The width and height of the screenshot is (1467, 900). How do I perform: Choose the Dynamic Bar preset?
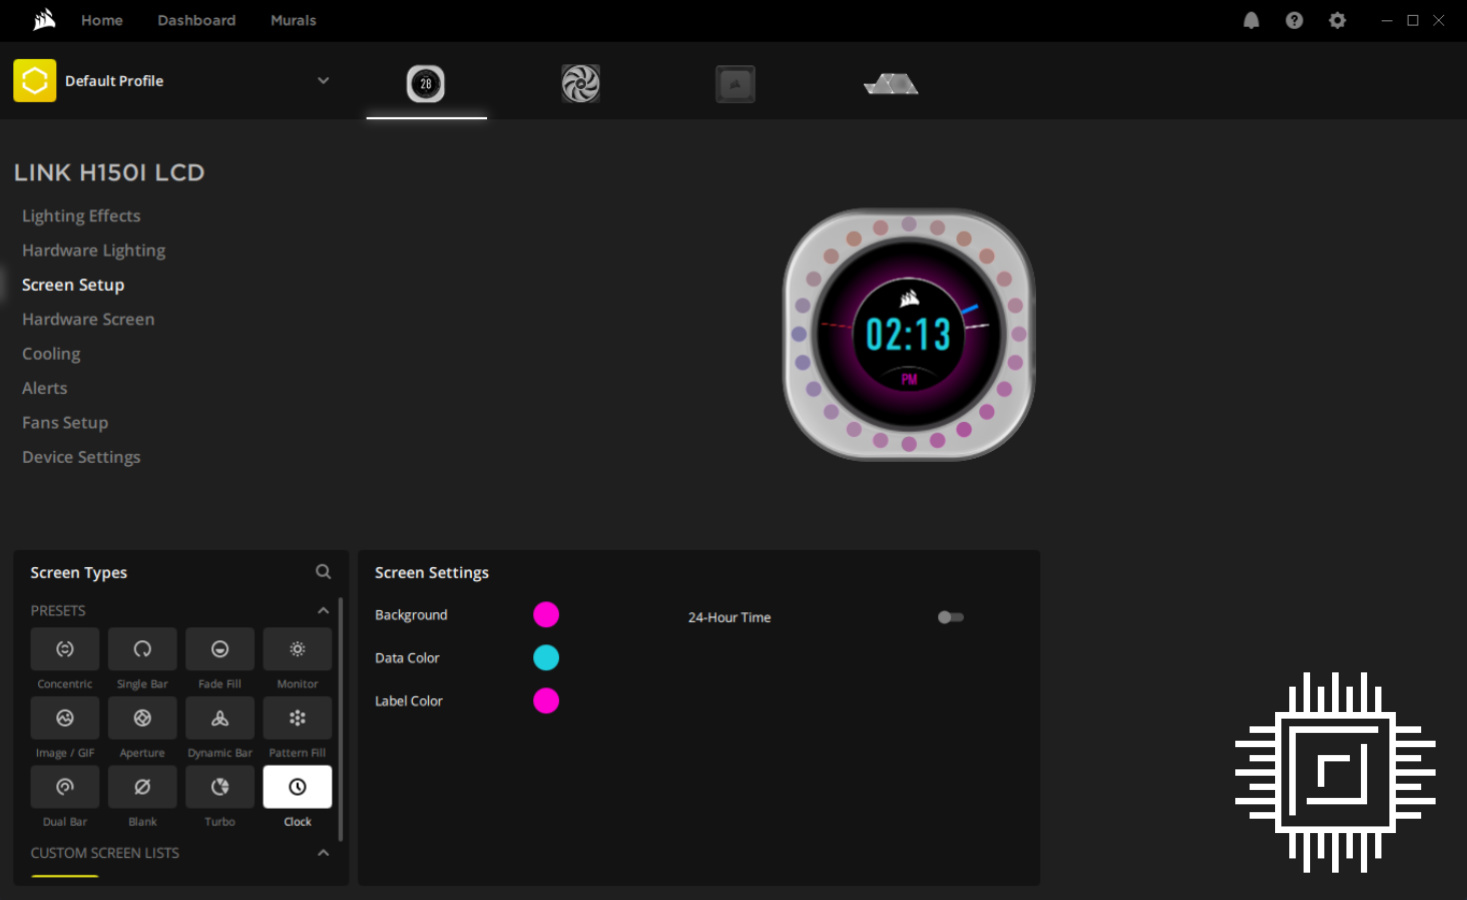coord(220,719)
